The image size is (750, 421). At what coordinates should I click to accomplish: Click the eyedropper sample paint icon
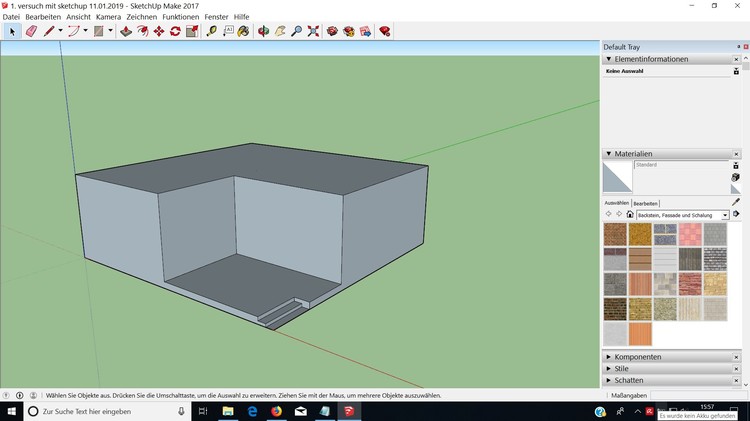[736, 202]
